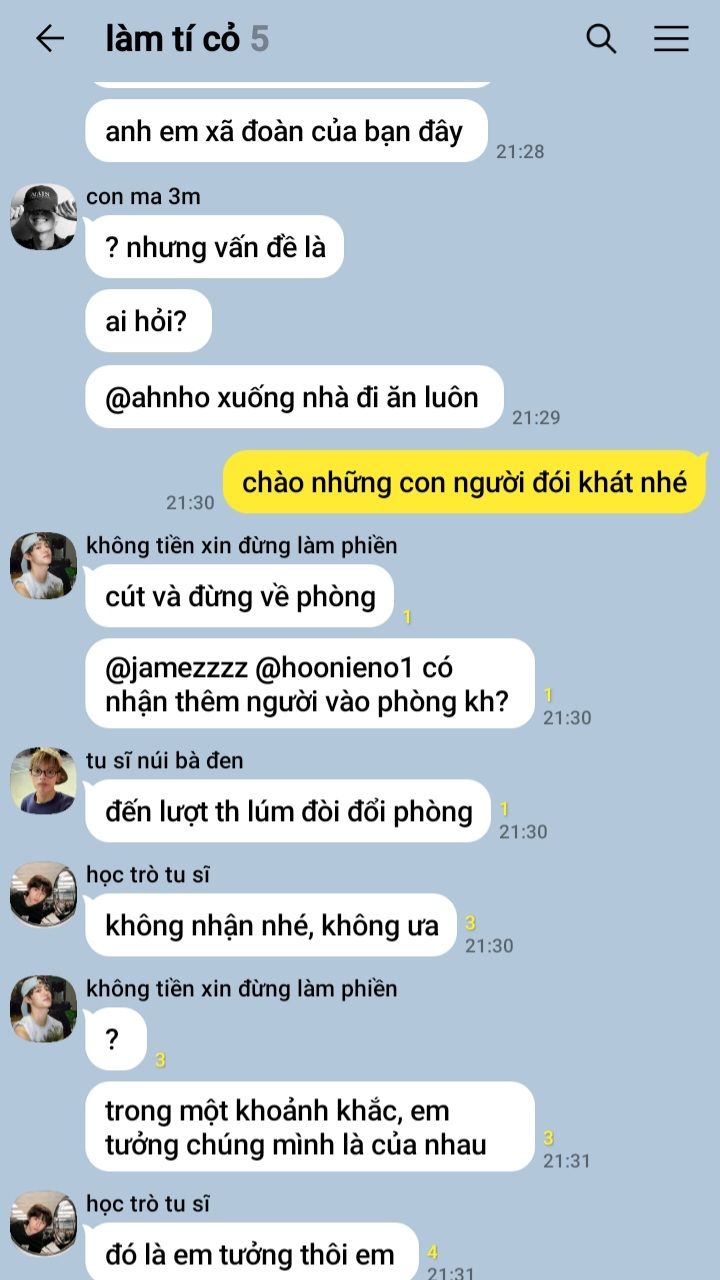The height and width of the screenshot is (1280, 720).
Task: Tap sender name con ma 3m
Action: pos(143,196)
